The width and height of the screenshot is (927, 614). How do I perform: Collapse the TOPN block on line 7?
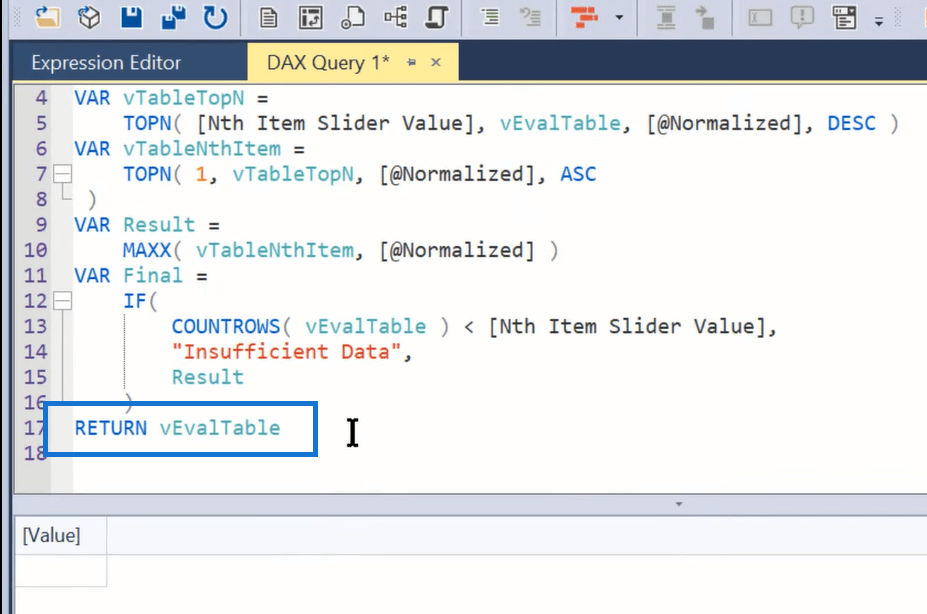tap(62, 174)
